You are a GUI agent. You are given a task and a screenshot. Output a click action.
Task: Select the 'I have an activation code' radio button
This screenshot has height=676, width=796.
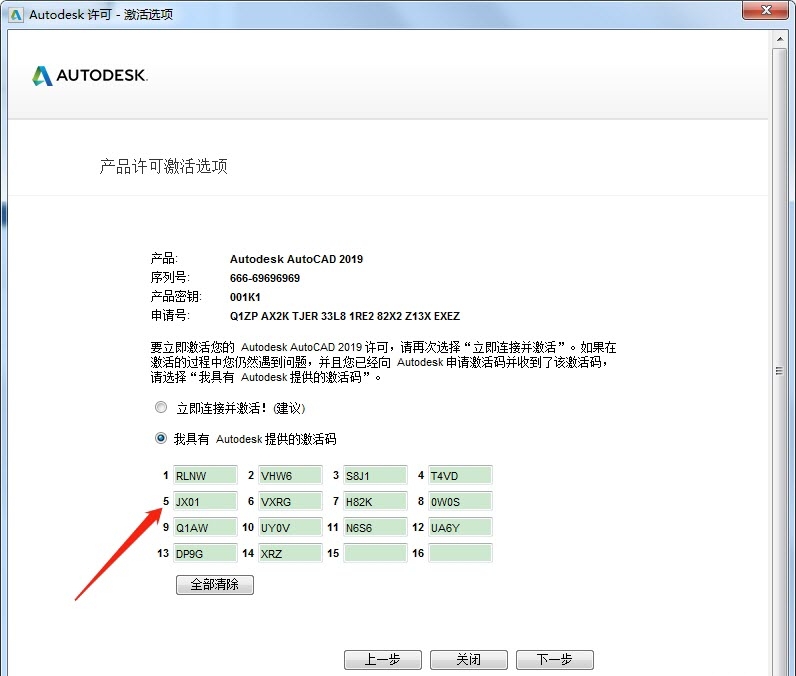(x=160, y=438)
